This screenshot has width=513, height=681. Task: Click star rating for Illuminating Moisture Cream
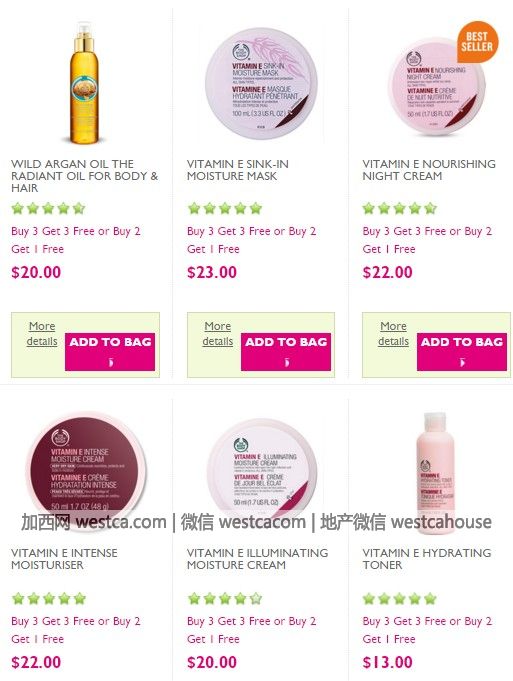(x=225, y=598)
